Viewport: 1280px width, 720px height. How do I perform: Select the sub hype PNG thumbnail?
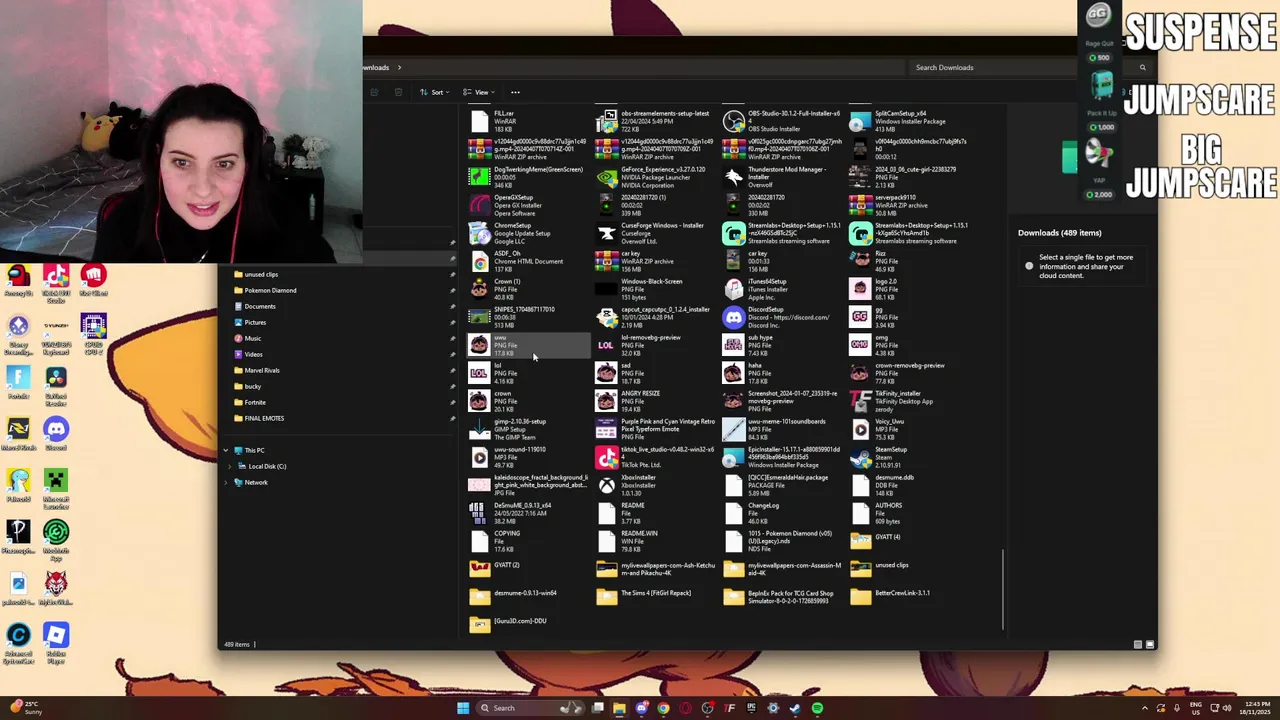coord(734,346)
